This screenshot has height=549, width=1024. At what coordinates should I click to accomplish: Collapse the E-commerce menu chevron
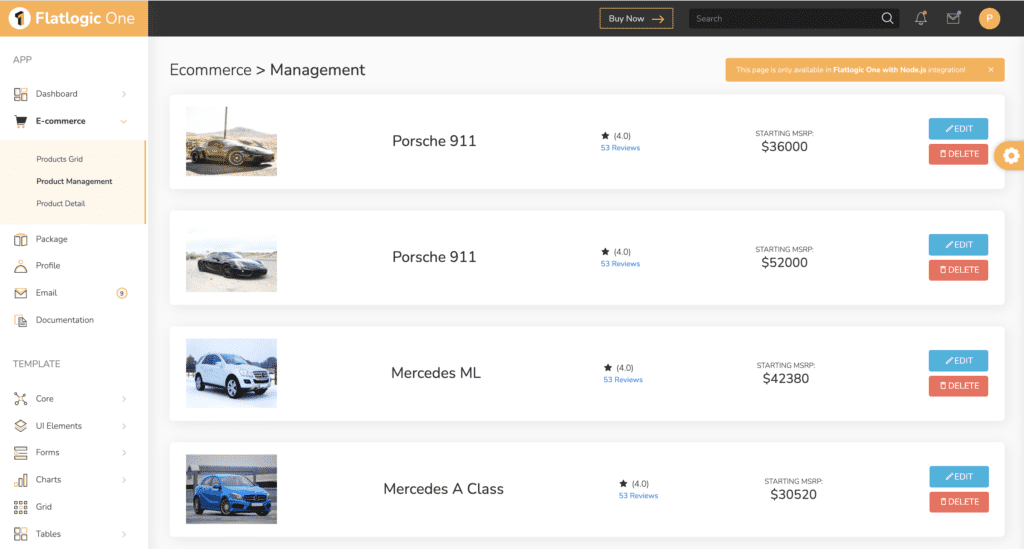pyautogui.click(x=123, y=121)
